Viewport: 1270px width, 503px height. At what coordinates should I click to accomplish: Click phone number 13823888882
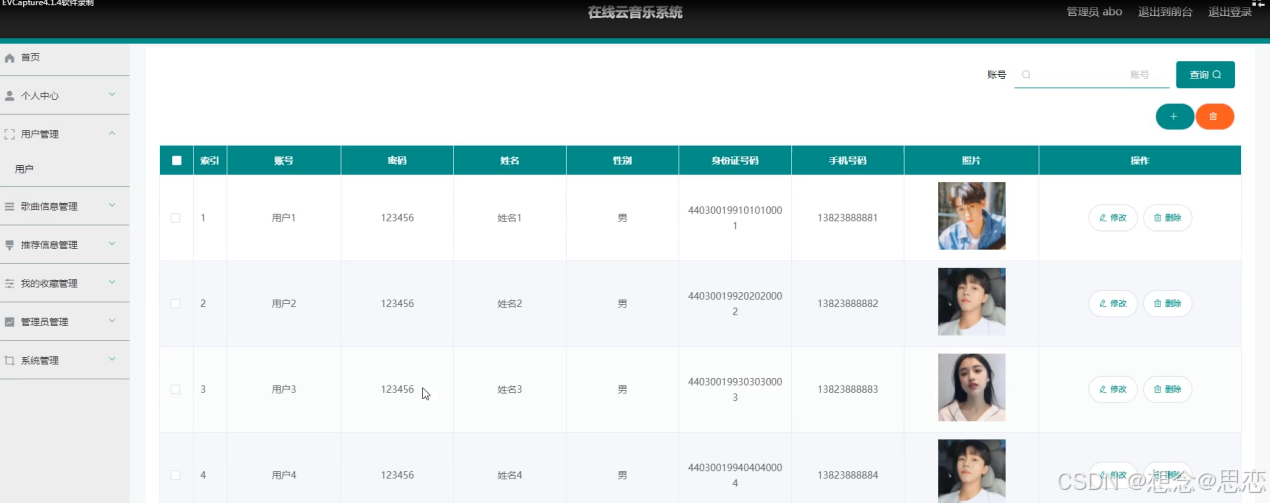847,304
